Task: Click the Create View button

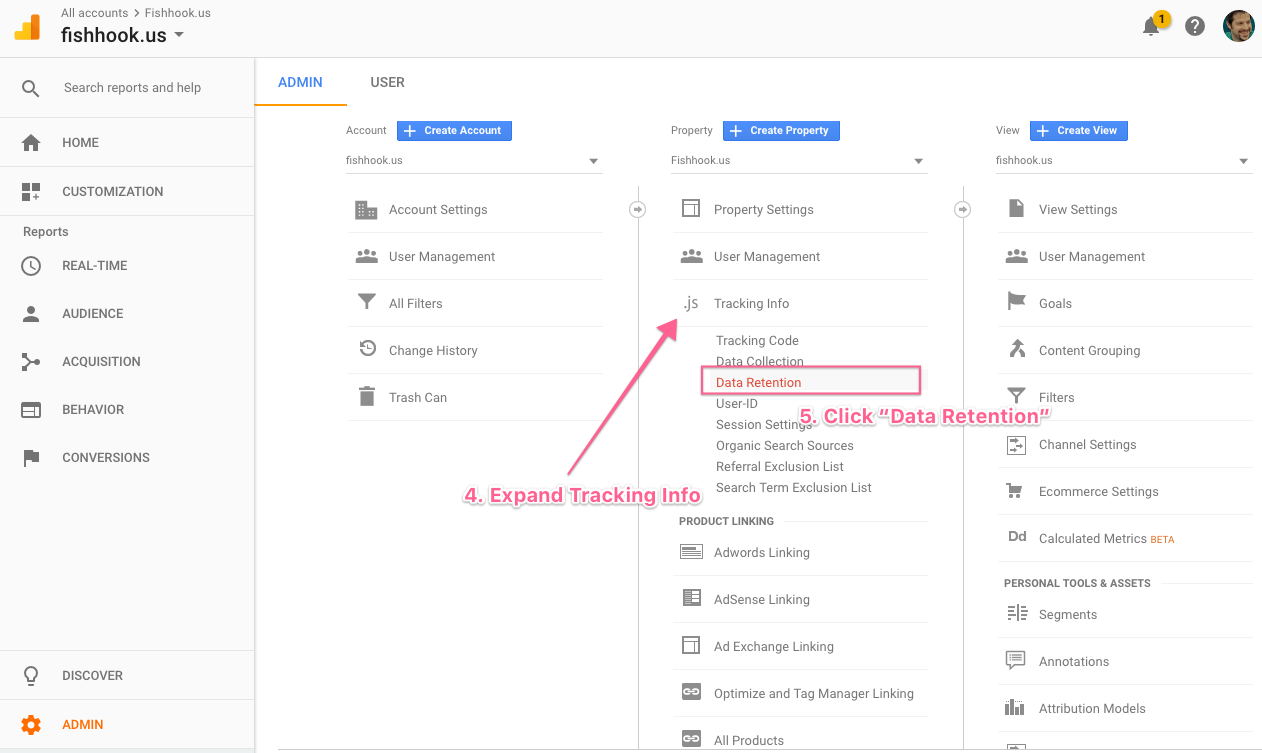Action: (1079, 130)
